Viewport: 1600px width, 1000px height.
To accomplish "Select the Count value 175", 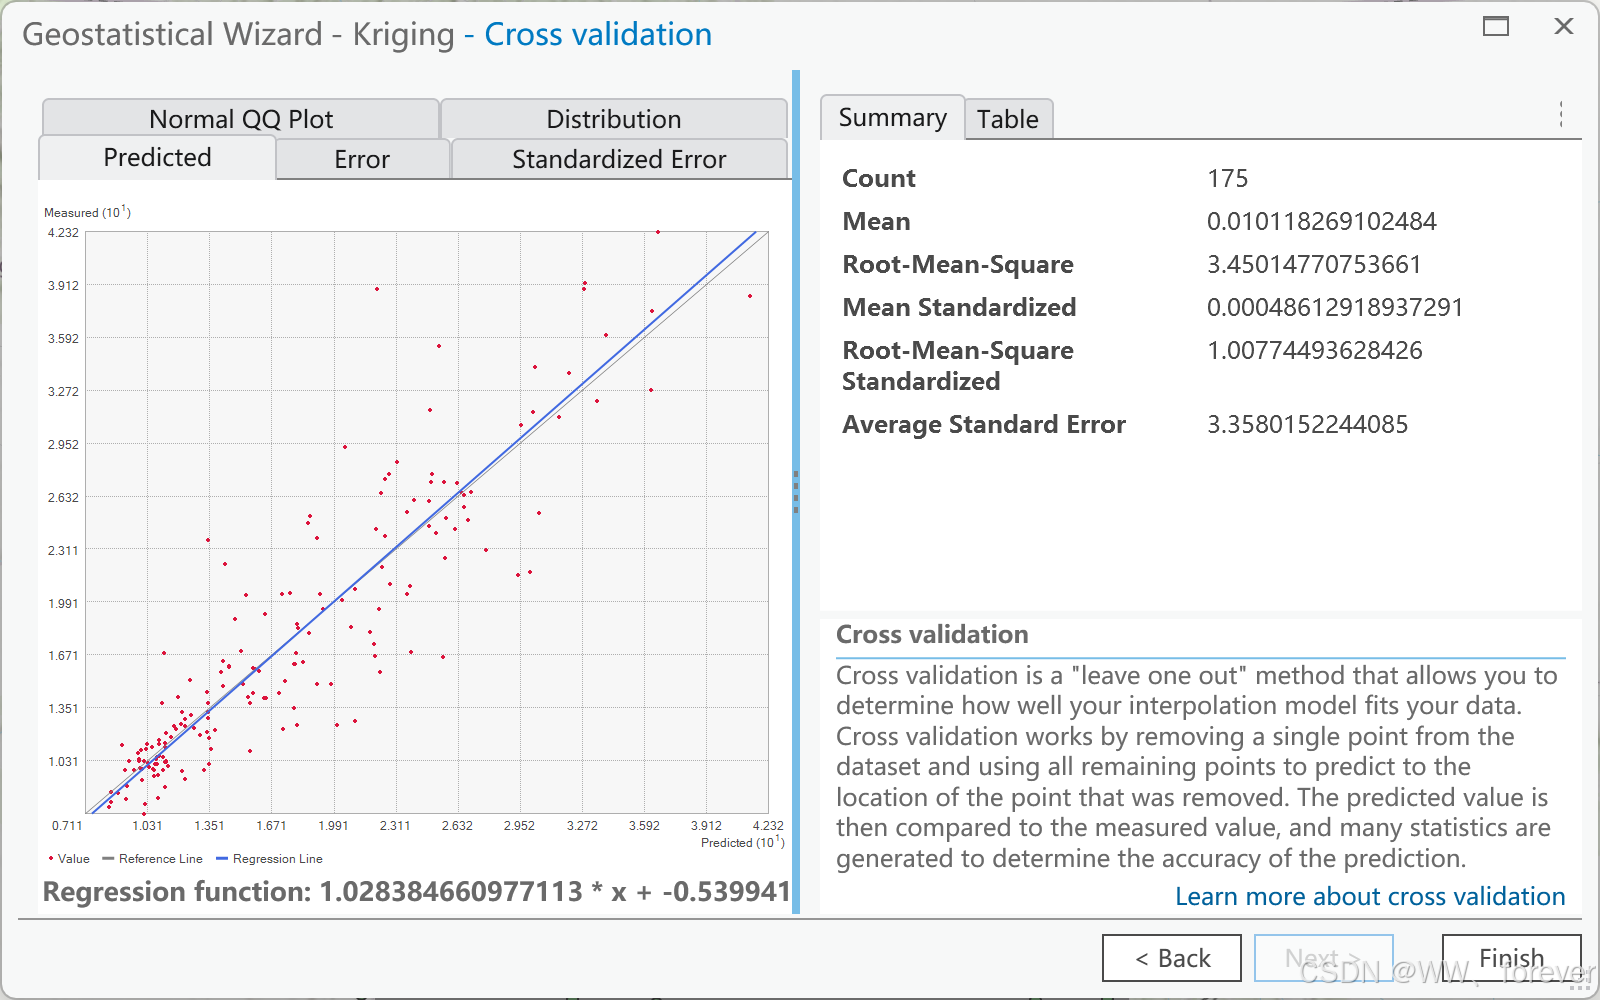I will point(1227,178).
